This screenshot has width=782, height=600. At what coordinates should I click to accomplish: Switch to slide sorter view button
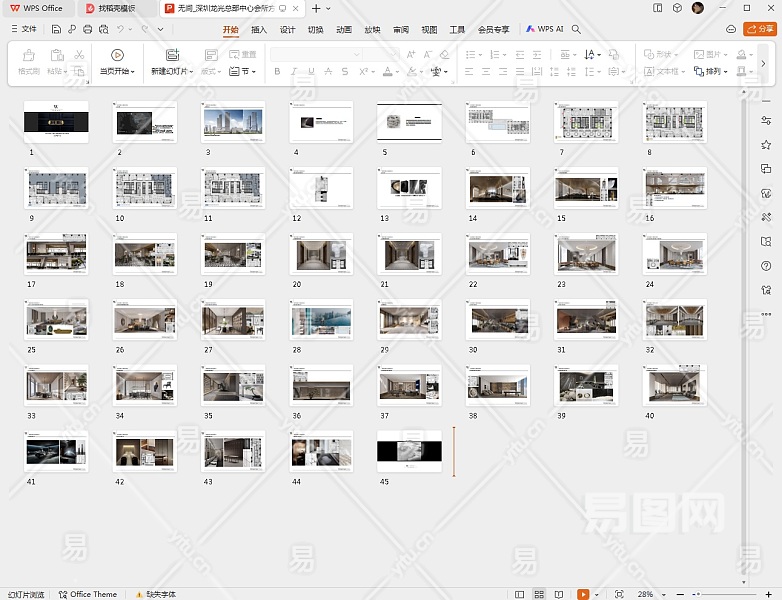tap(539, 594)
